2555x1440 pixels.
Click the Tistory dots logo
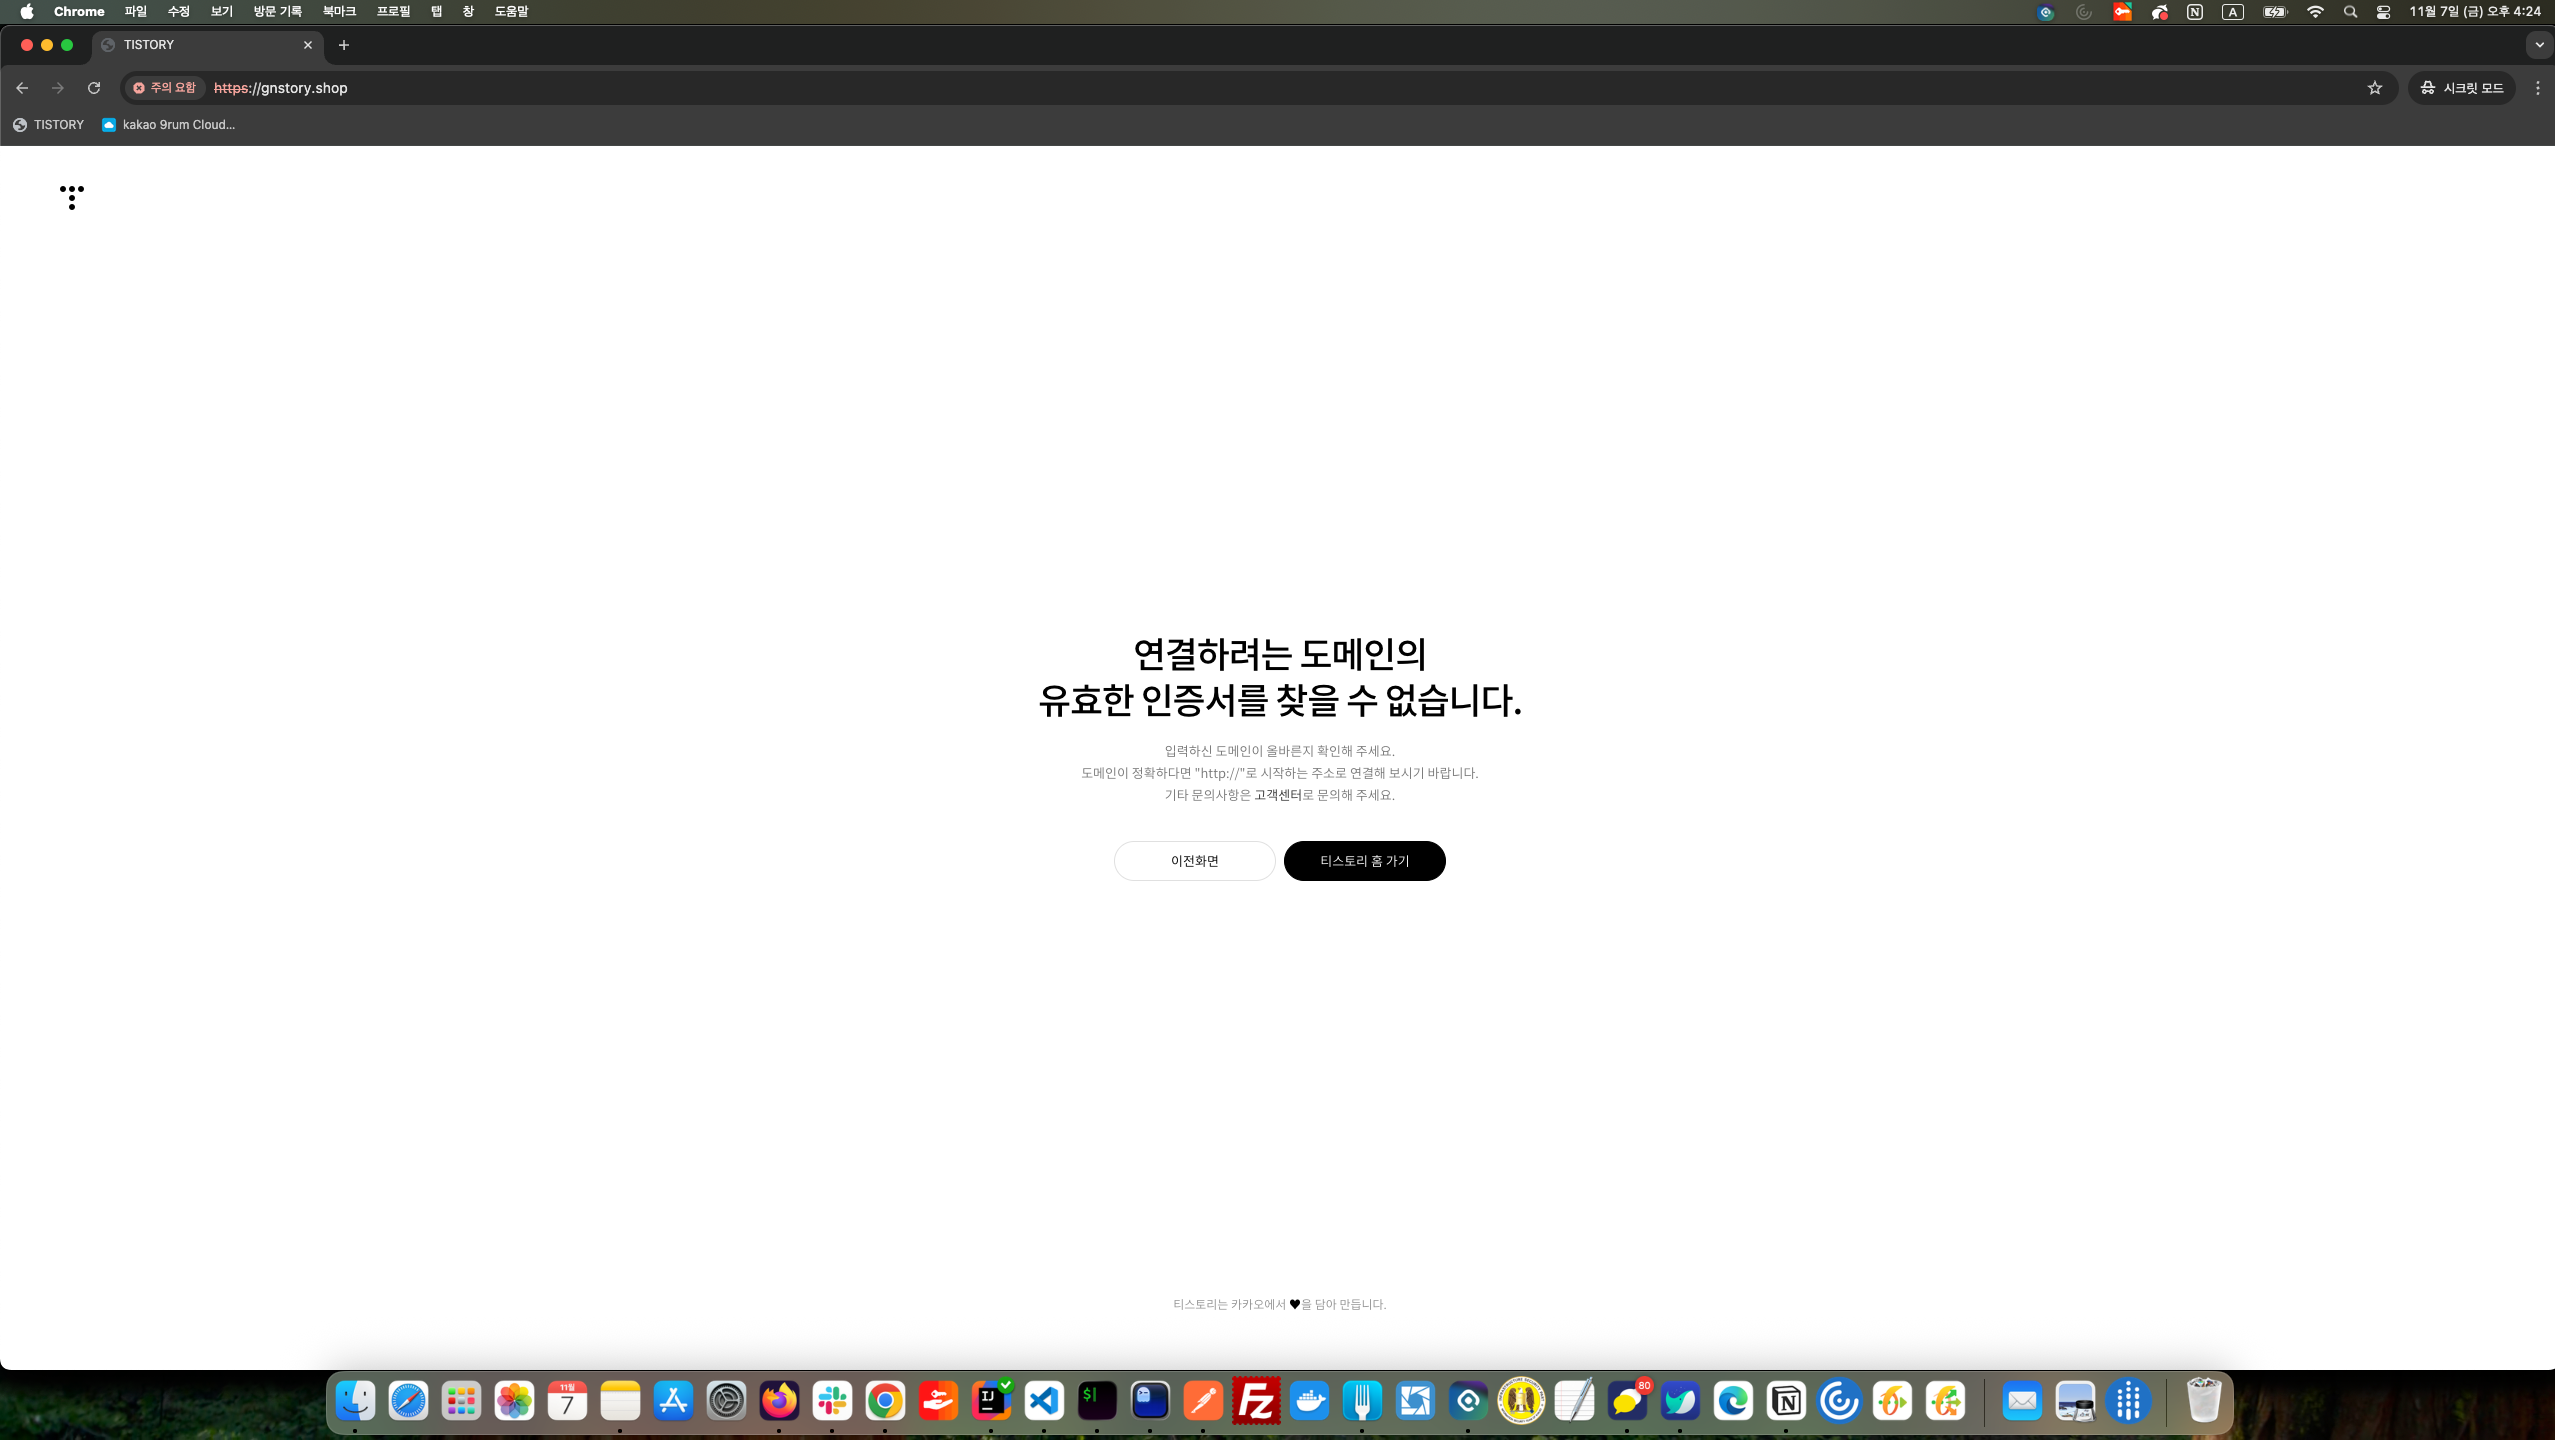pyautogui.click(x=72, y=197)
